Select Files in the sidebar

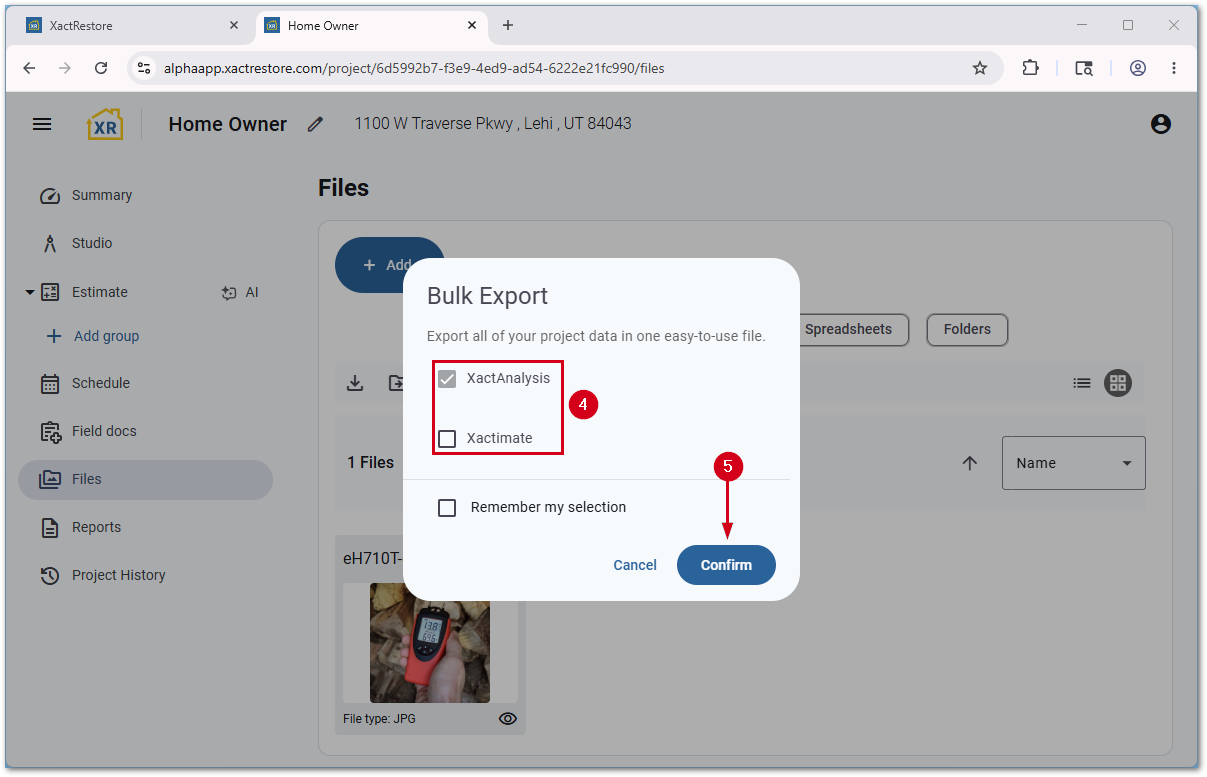(x=145, y=480)
